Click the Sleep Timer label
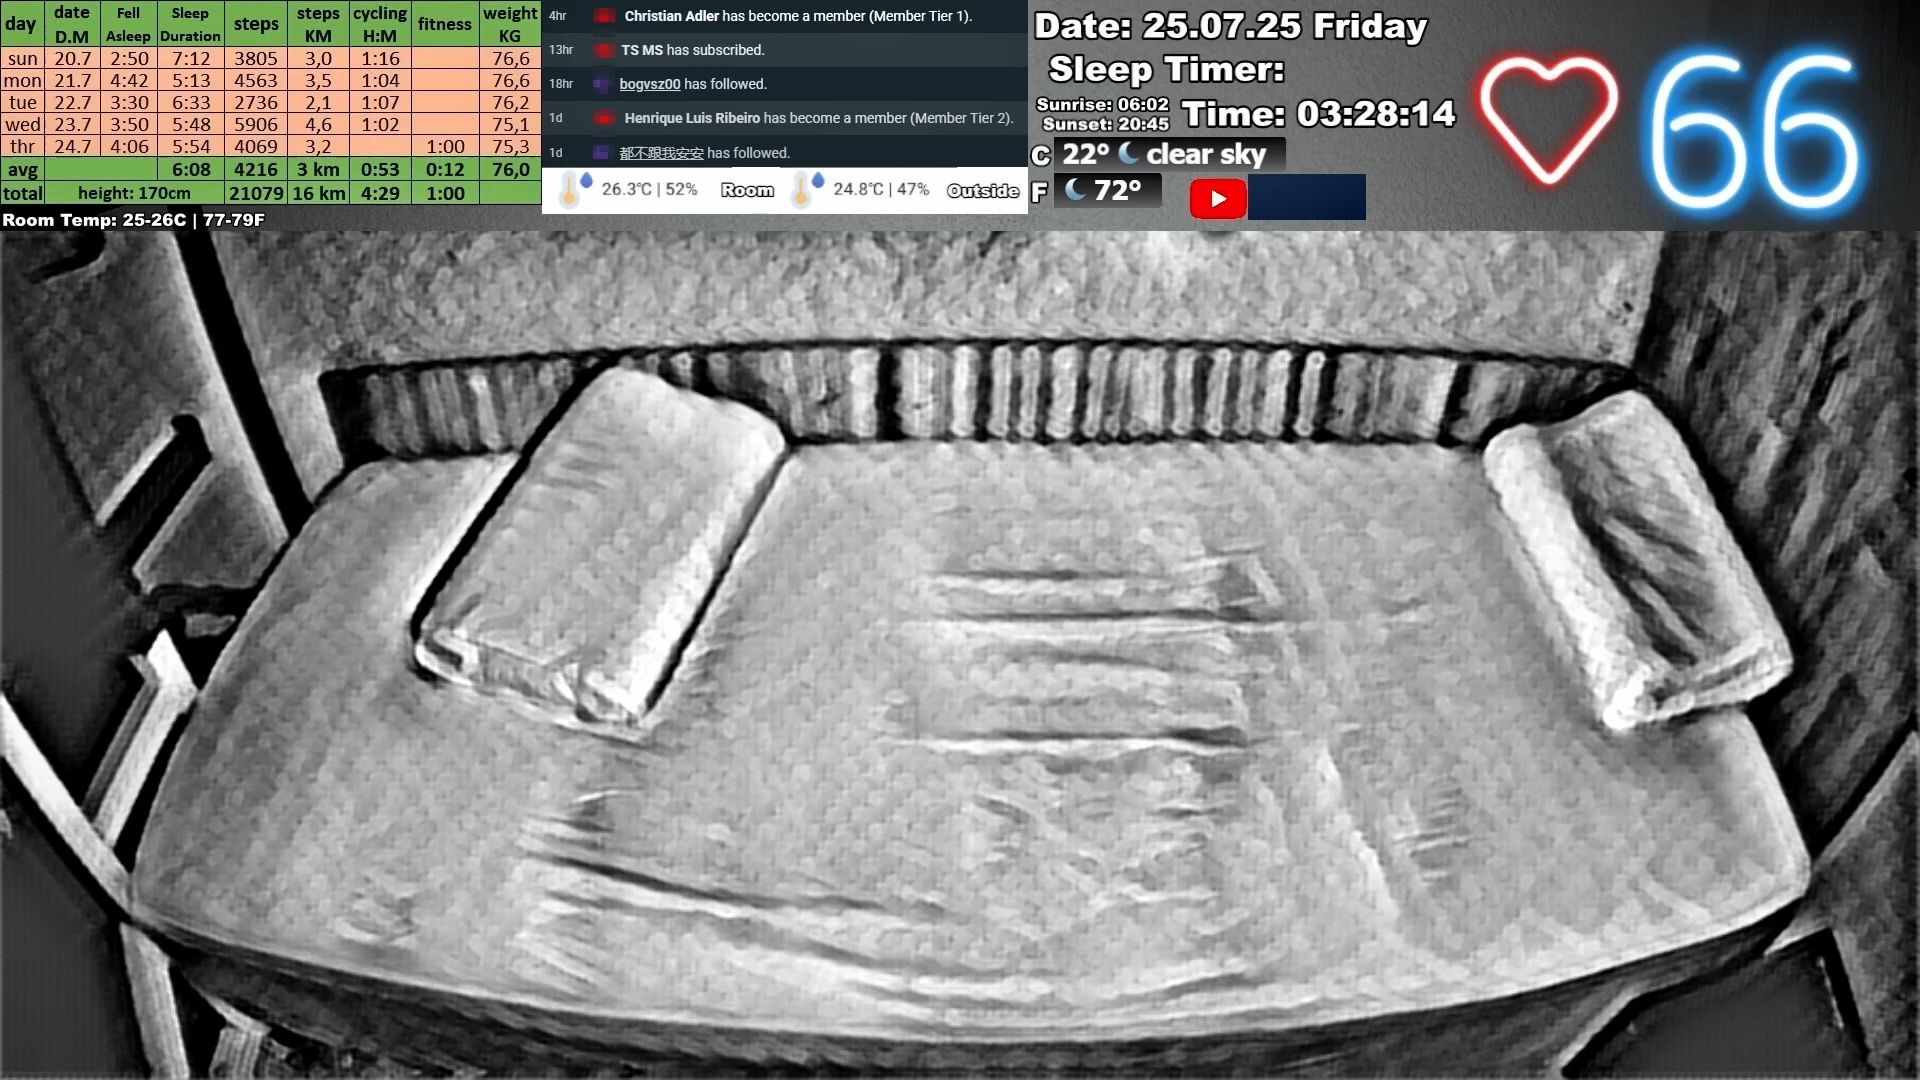The image size is (1920, 1080). tap(1166, 69)
